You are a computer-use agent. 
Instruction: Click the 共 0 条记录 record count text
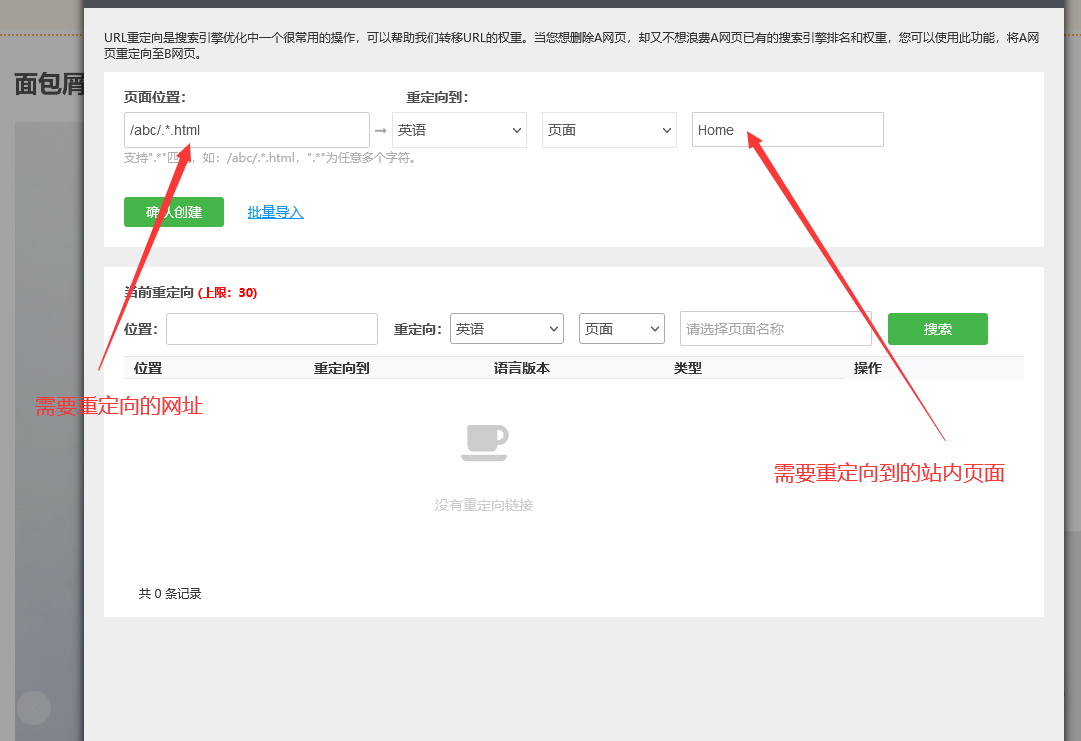click(x=170, y=593)
